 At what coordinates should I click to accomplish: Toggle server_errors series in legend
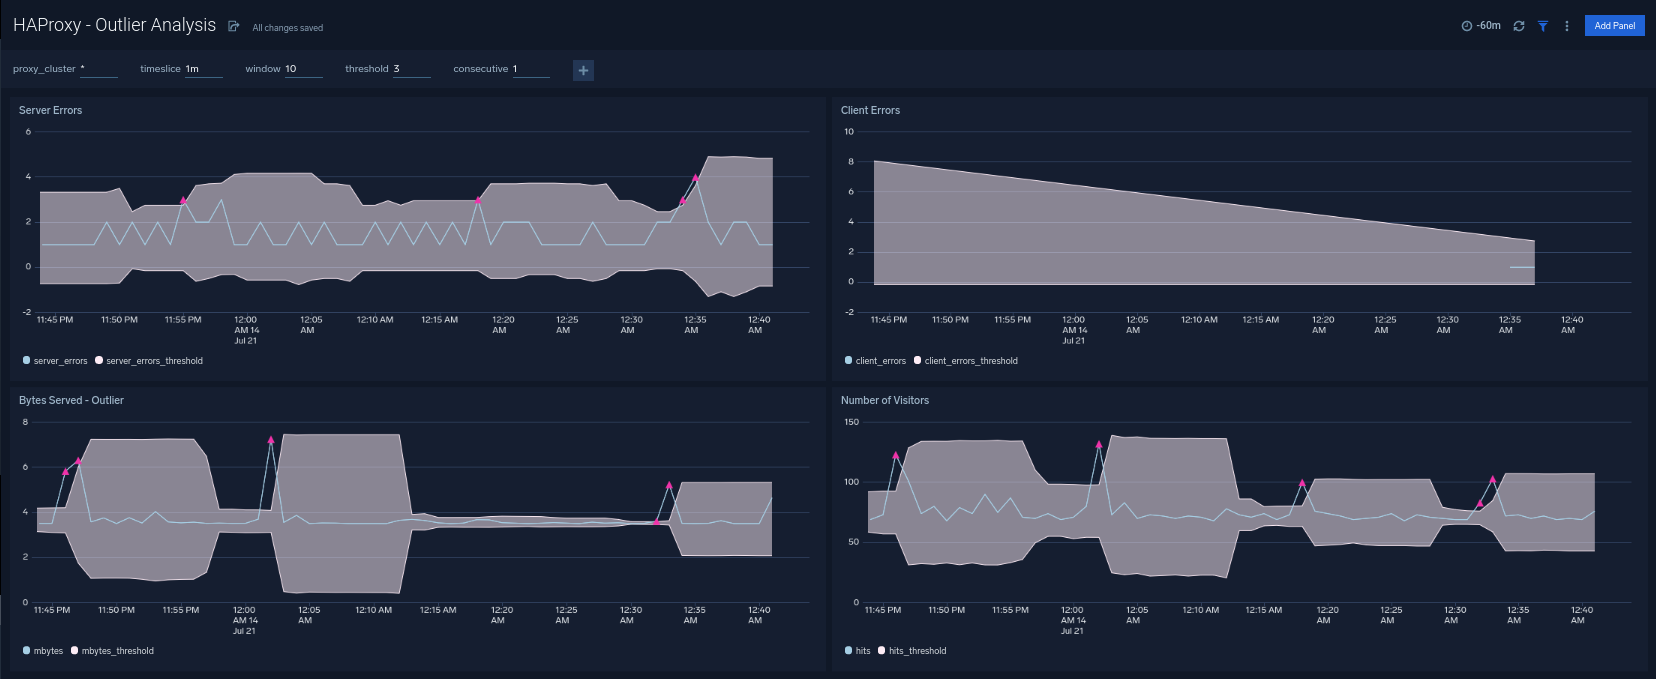[x=60, y=361]
